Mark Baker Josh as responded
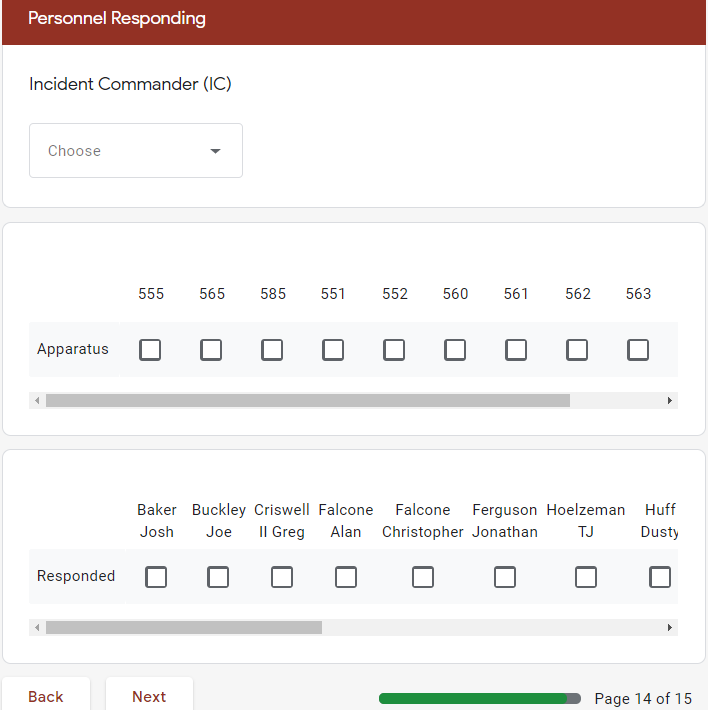Viewport: 708px width, 710px height. (x=156, y=577)
